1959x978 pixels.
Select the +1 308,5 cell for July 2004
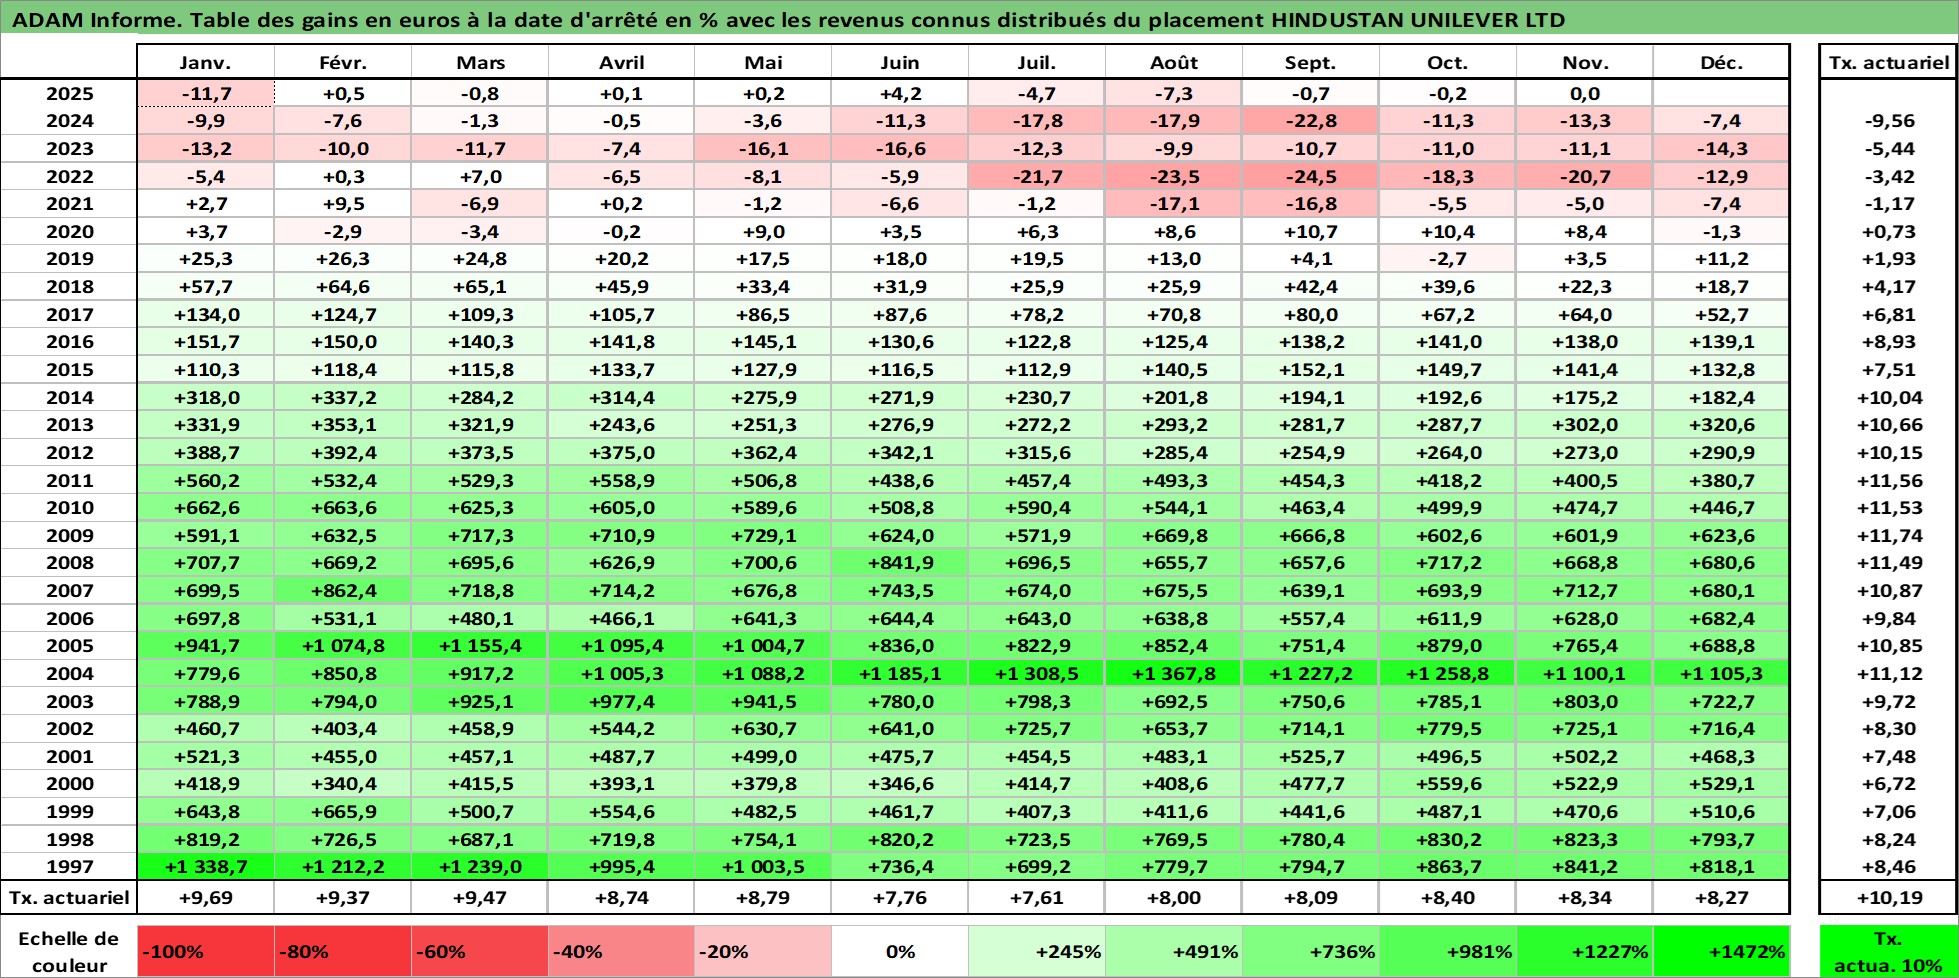(x=1037, y=673)
